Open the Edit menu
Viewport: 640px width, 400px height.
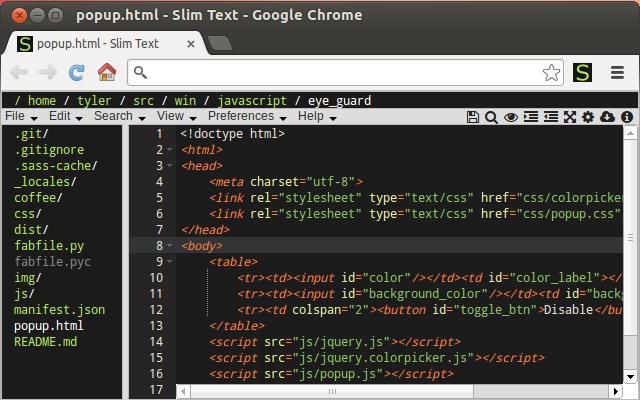[66, 116]
